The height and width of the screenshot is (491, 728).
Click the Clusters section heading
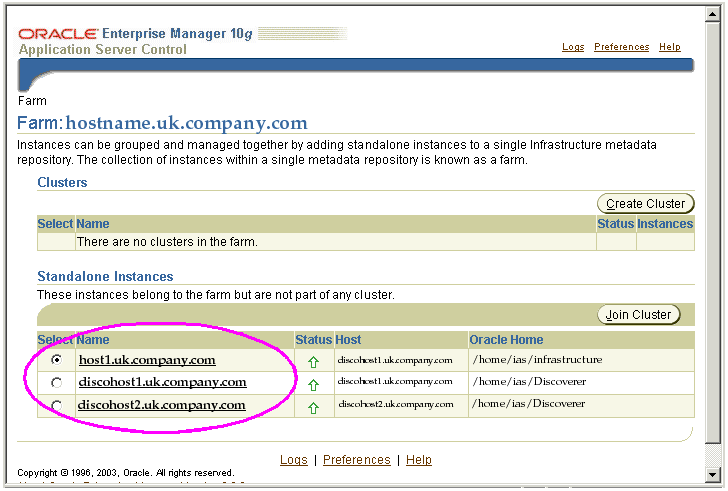click(62, 182)
